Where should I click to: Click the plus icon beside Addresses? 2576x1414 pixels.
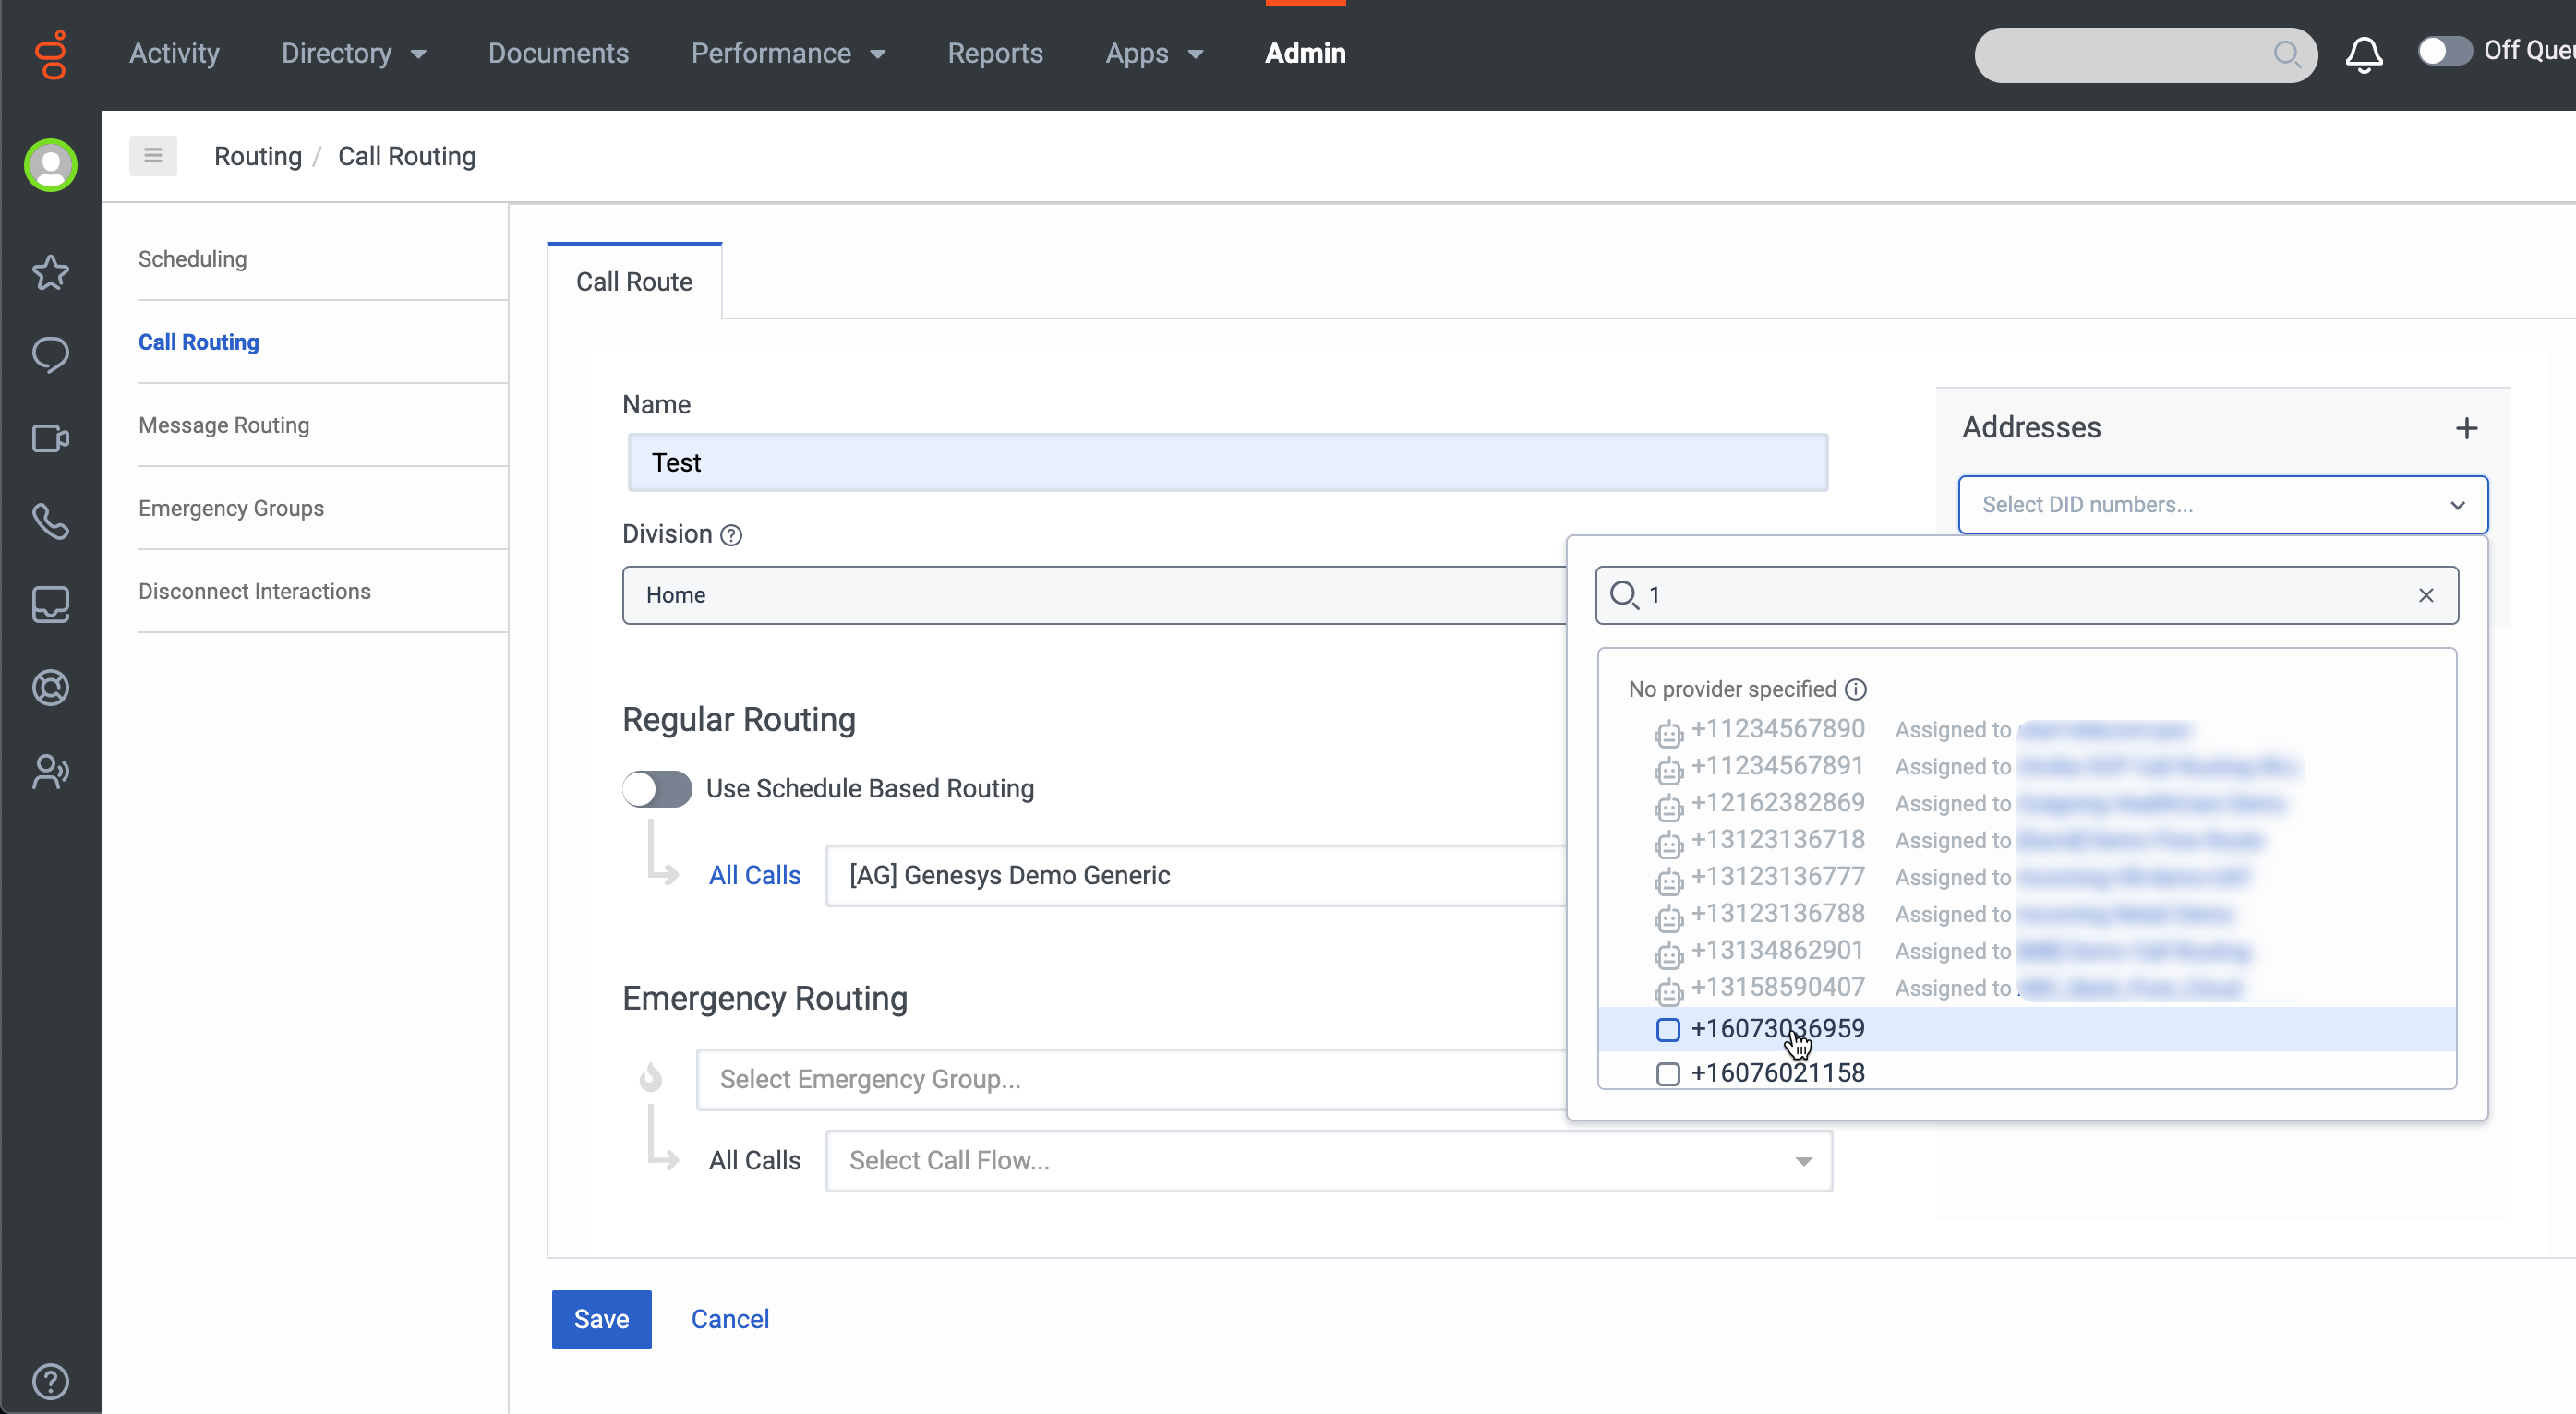[x=2466, y=428]
